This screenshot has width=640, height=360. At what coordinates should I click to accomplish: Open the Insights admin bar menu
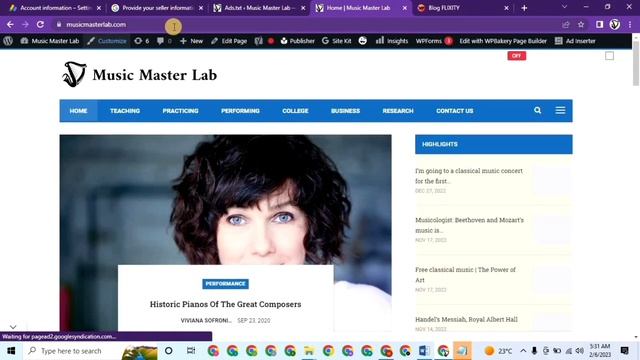392,41
